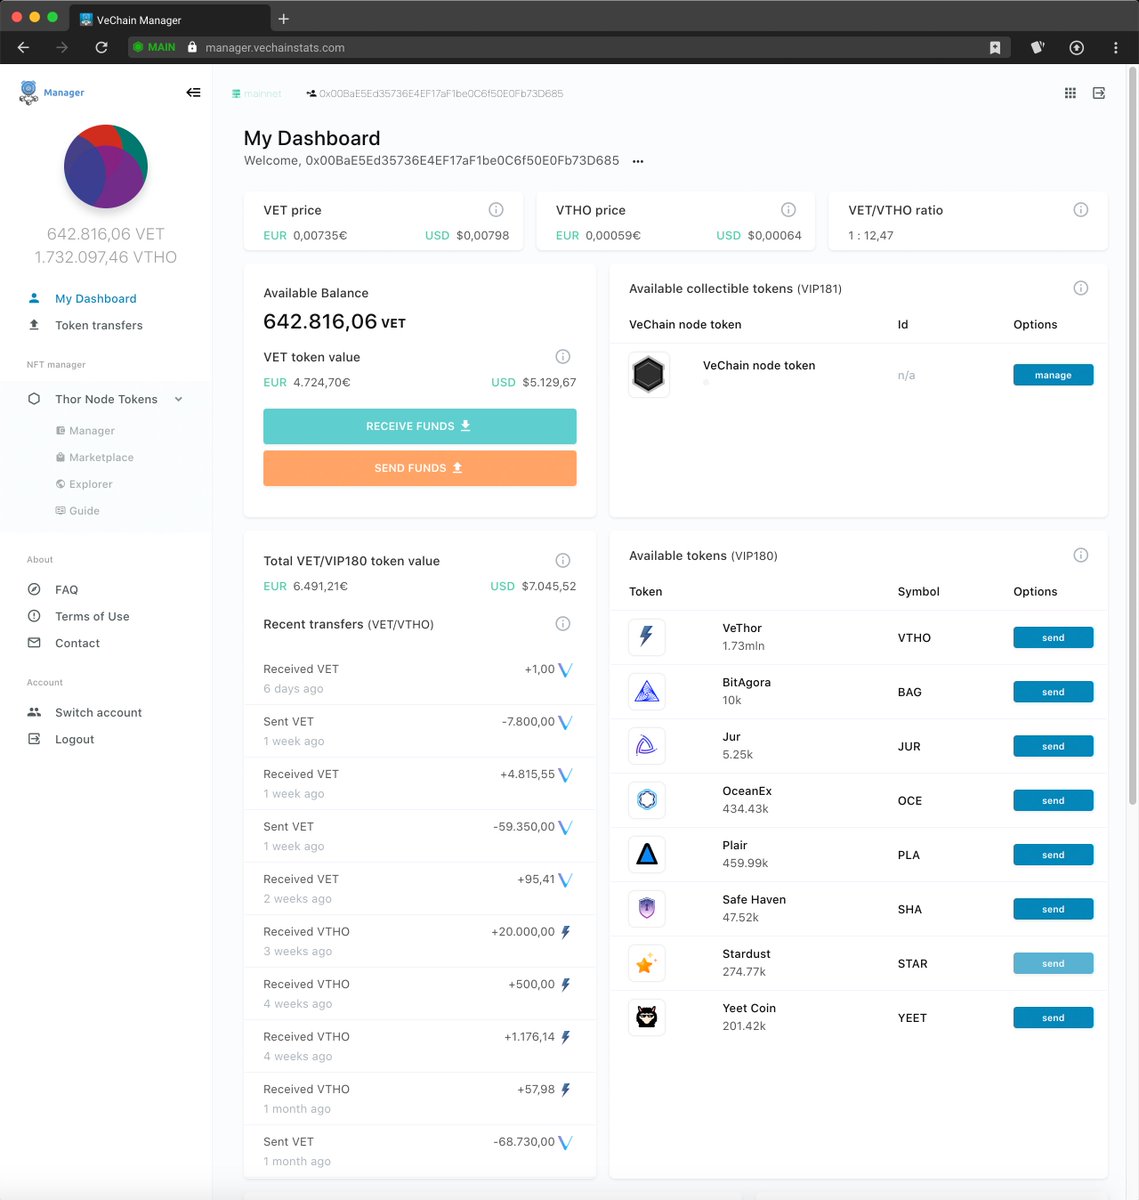Screen dimensions: 1139x1200
Task: Show info for Available collectible tokens
Action: coord(1081,288)
